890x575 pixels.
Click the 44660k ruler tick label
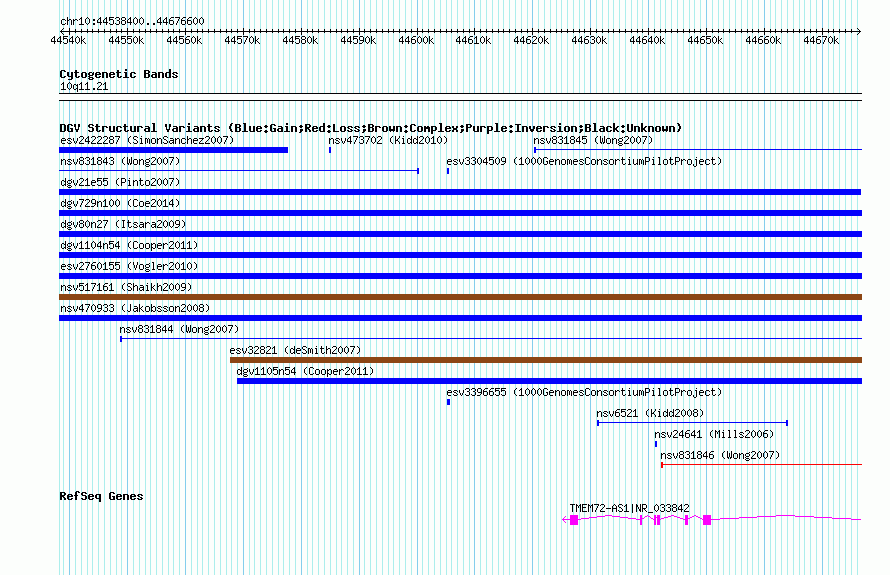(x=763, y=40)
